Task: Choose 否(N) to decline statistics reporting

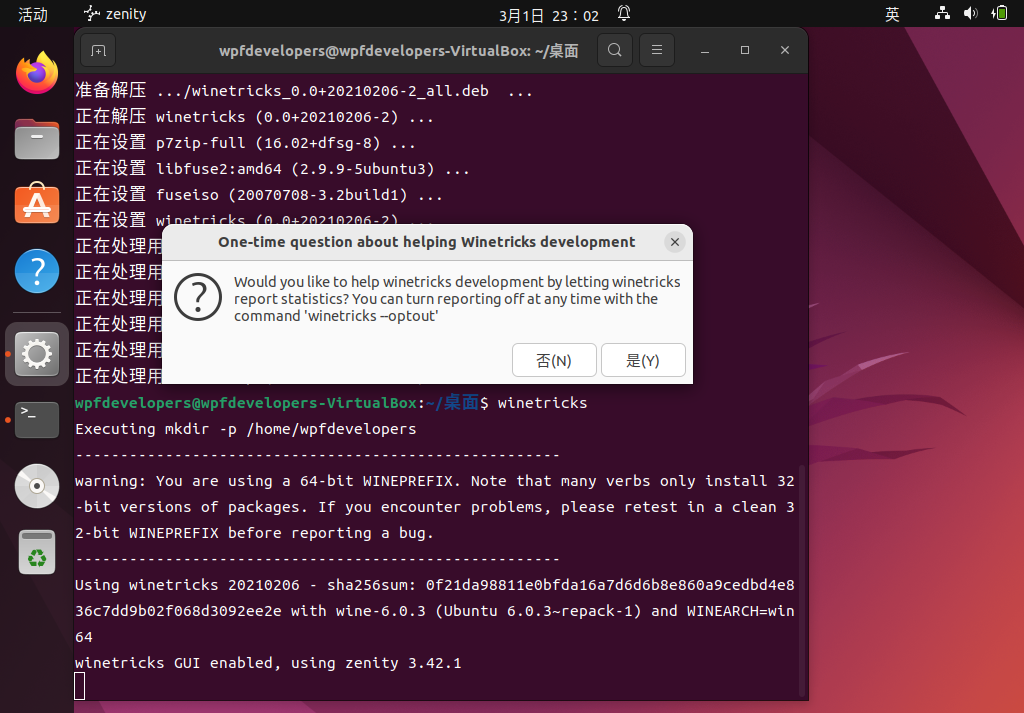Action: pos(554,360)
